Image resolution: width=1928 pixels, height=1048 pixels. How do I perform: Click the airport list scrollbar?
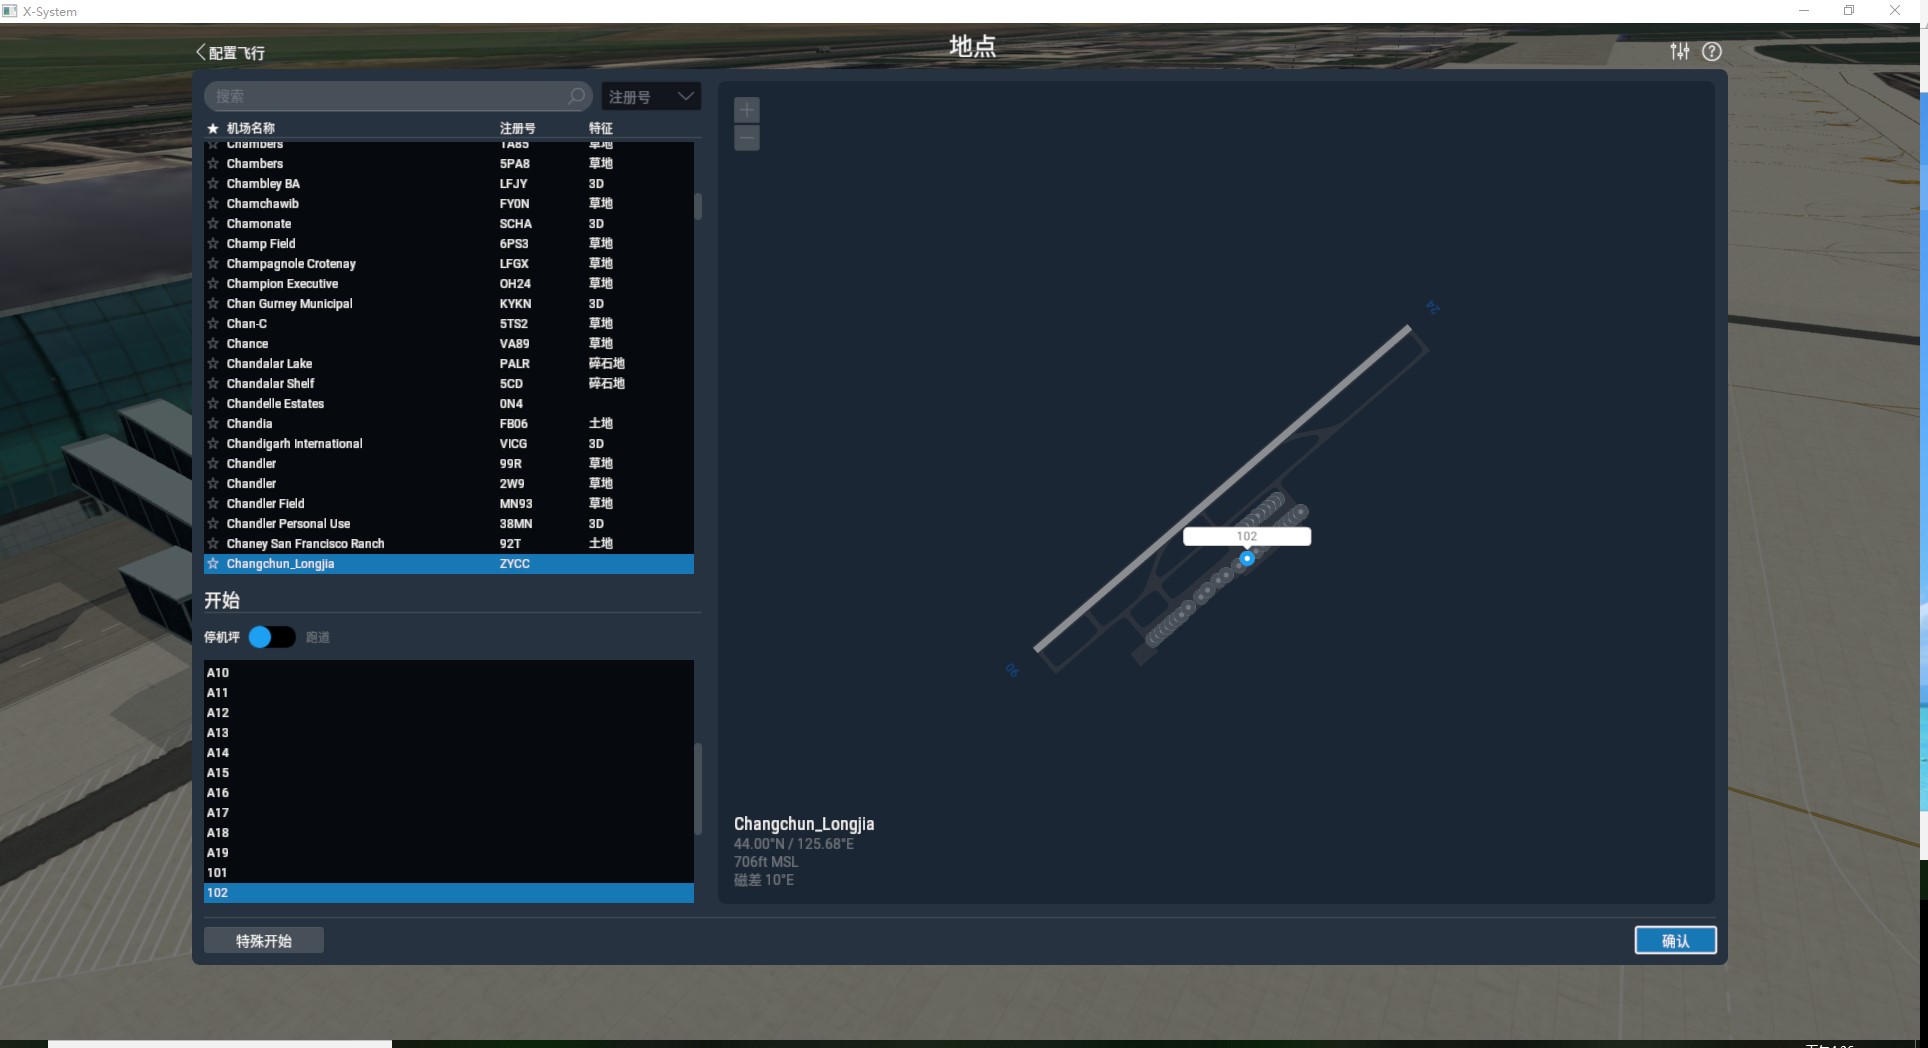click(698, 207)
